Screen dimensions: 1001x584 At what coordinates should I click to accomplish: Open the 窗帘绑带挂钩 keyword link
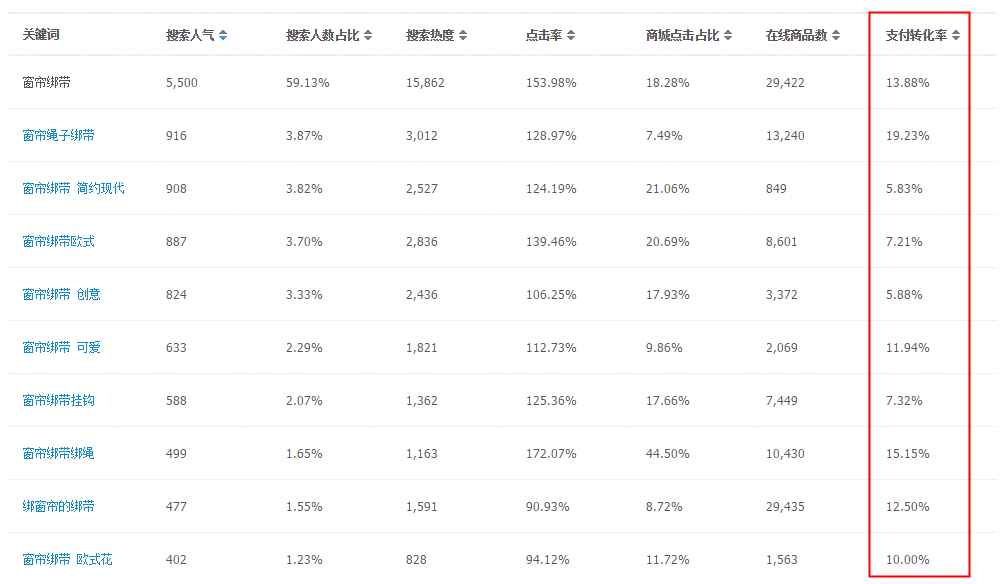(x=59, y=401)
